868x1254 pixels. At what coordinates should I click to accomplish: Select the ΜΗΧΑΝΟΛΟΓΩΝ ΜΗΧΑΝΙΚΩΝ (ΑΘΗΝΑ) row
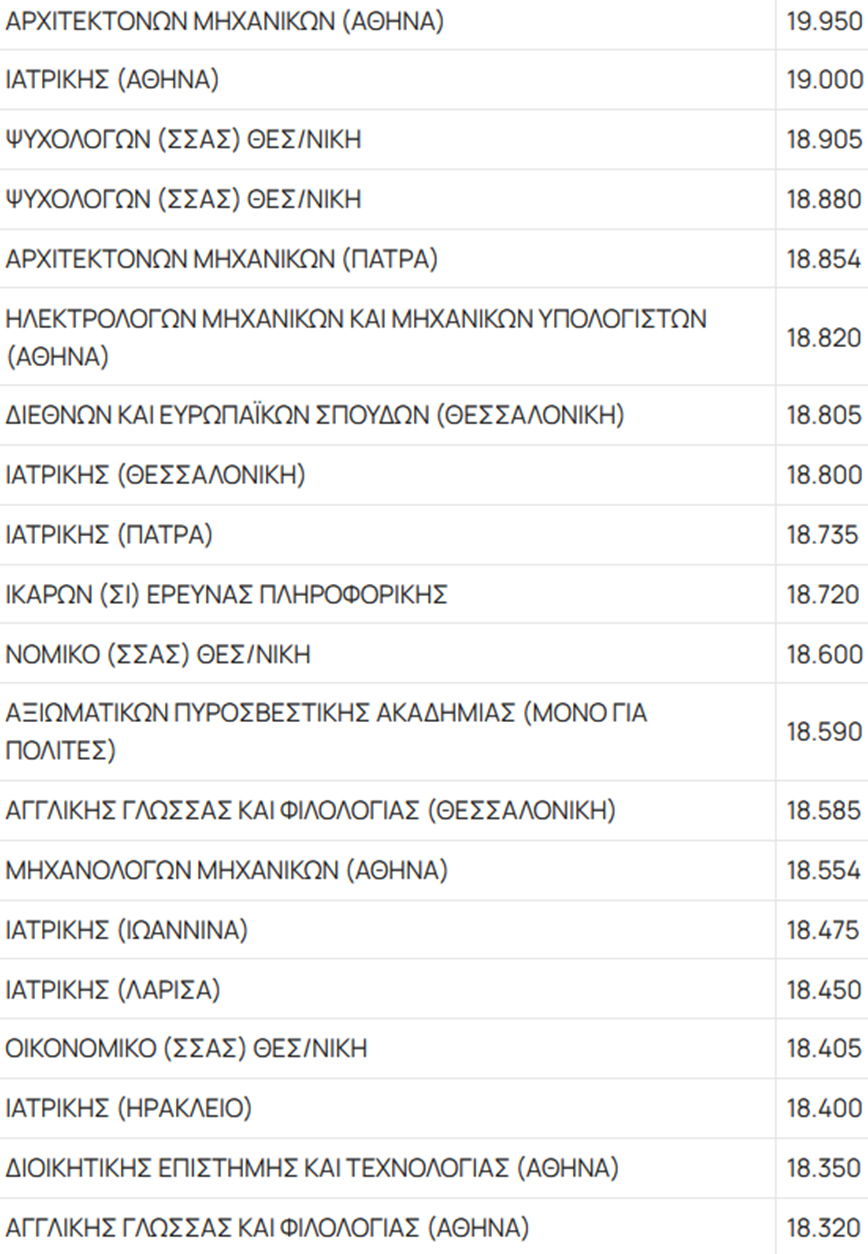226,870
